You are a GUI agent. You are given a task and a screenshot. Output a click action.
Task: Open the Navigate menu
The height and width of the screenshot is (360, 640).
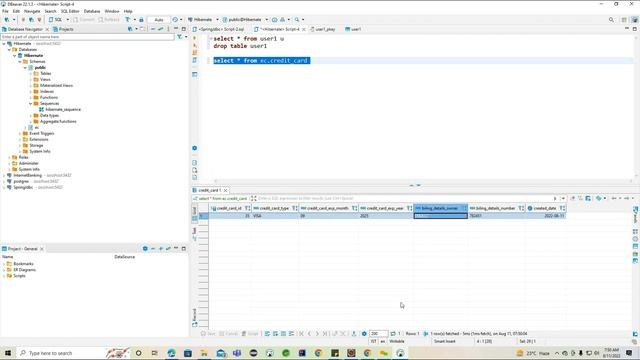click(32, 11)
